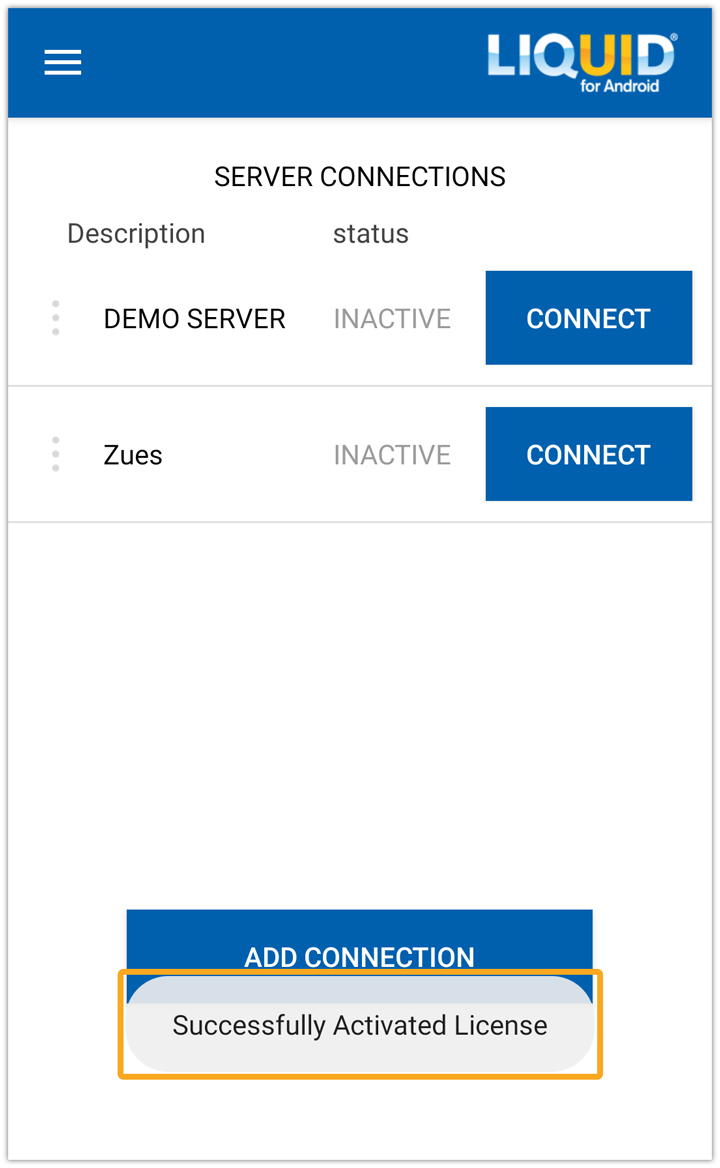Viewport: 720px width, 1168px height.
Task: Click the Description column header
Action: [136, 234]
